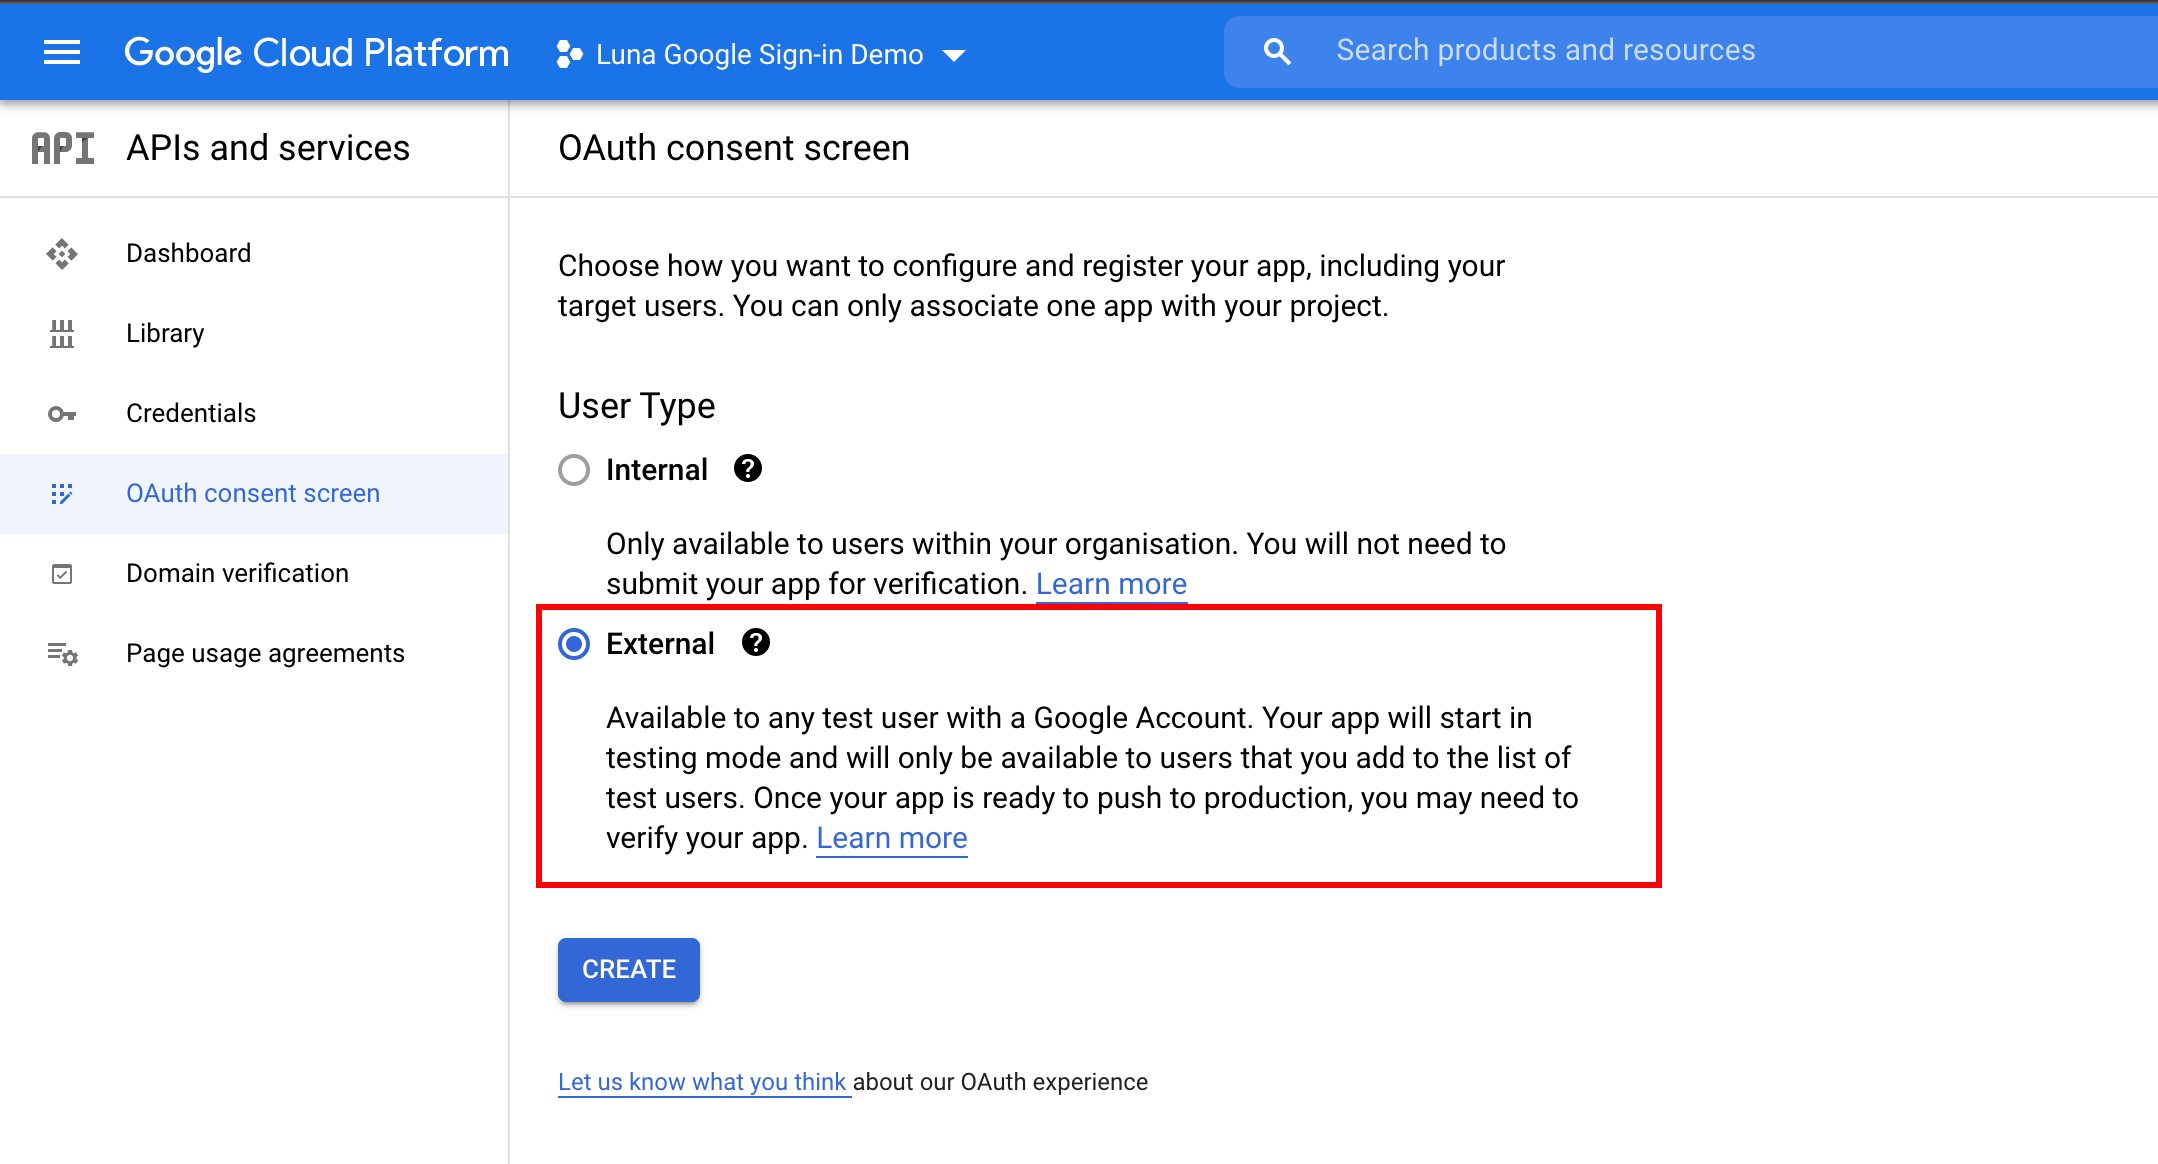Open Learn more link under Internal

[x=1111, y=584]
